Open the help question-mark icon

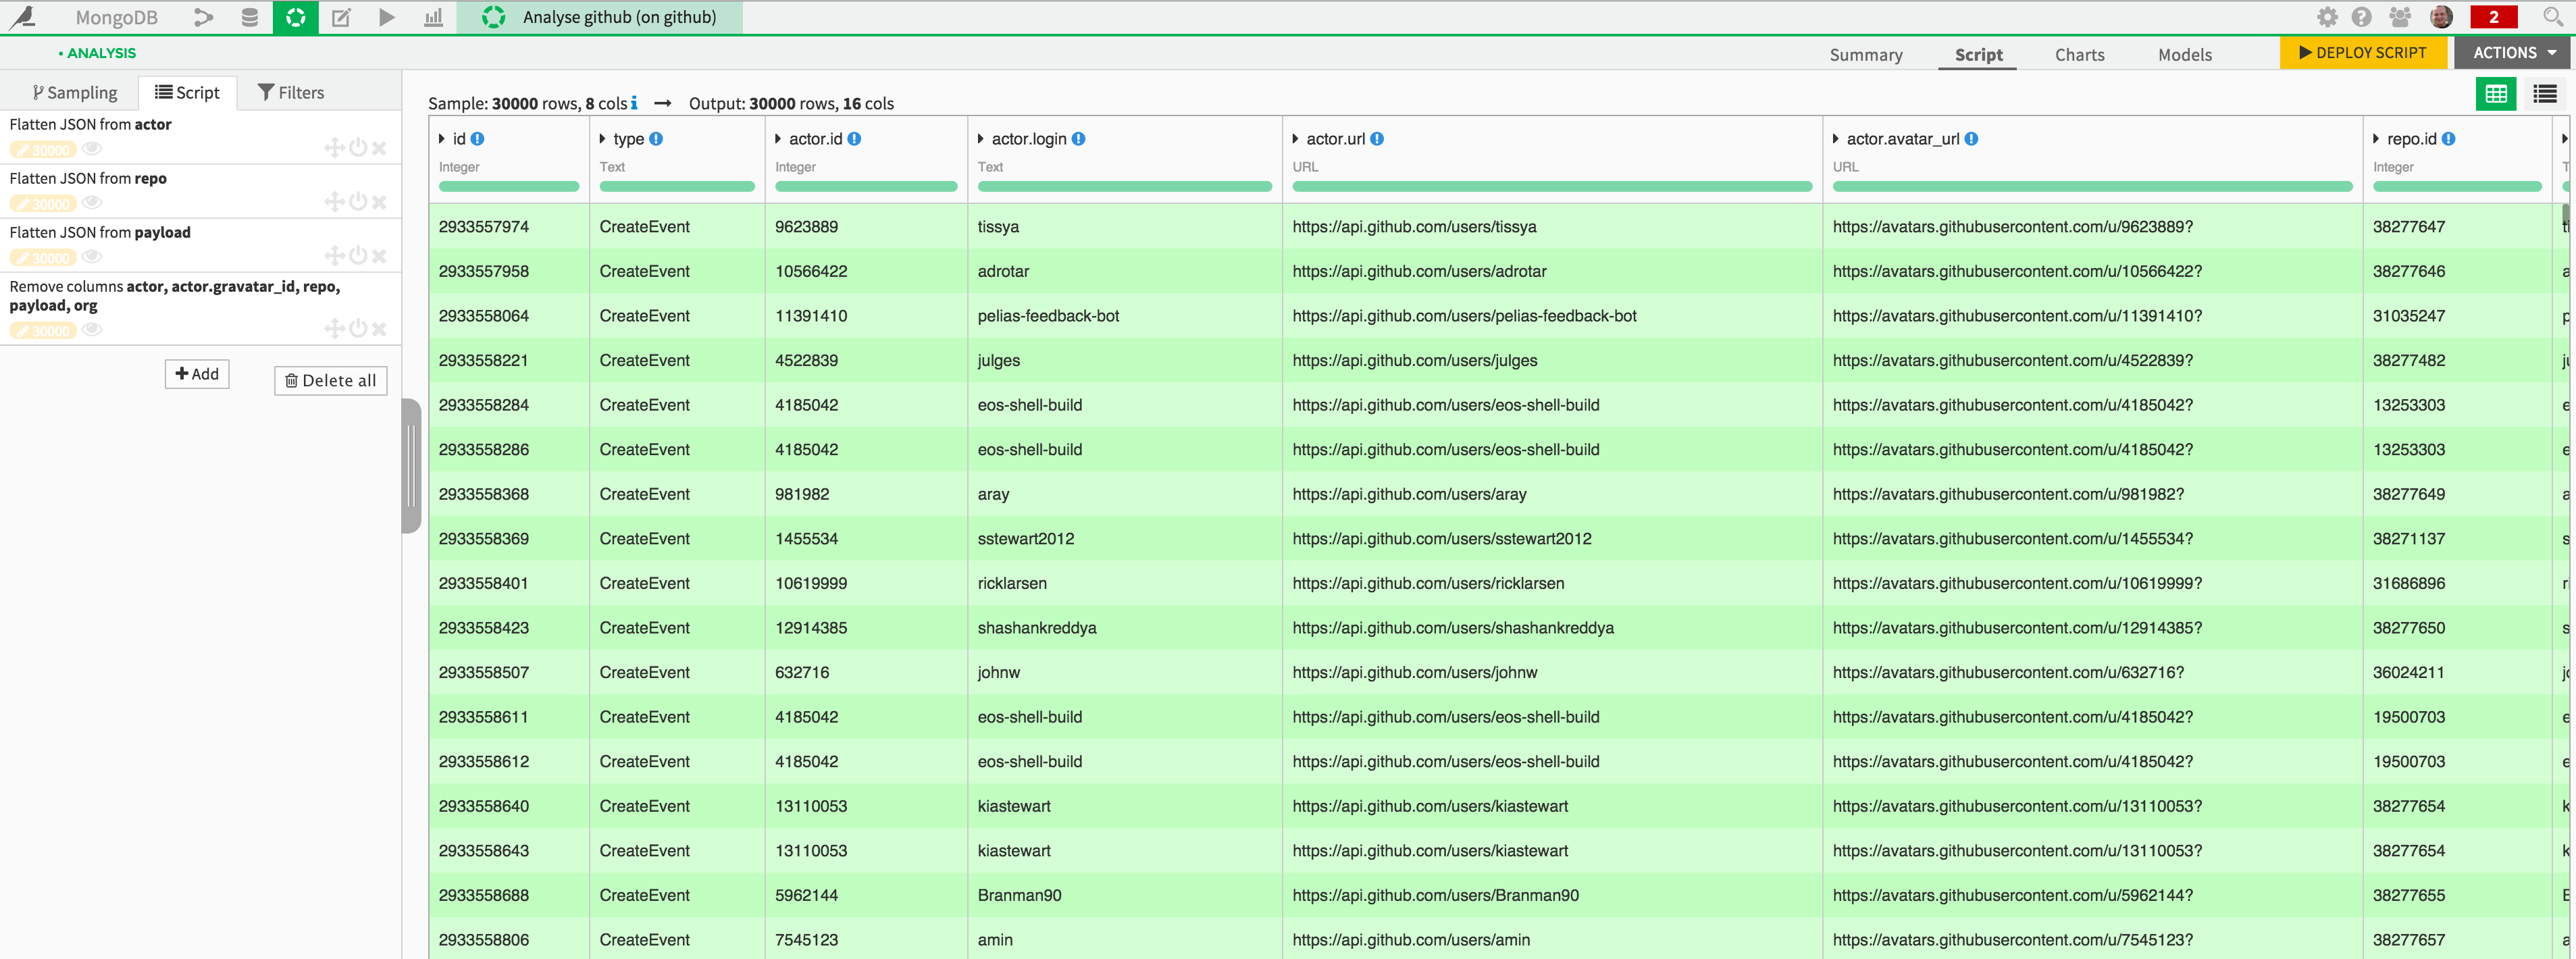[2362, 17]
